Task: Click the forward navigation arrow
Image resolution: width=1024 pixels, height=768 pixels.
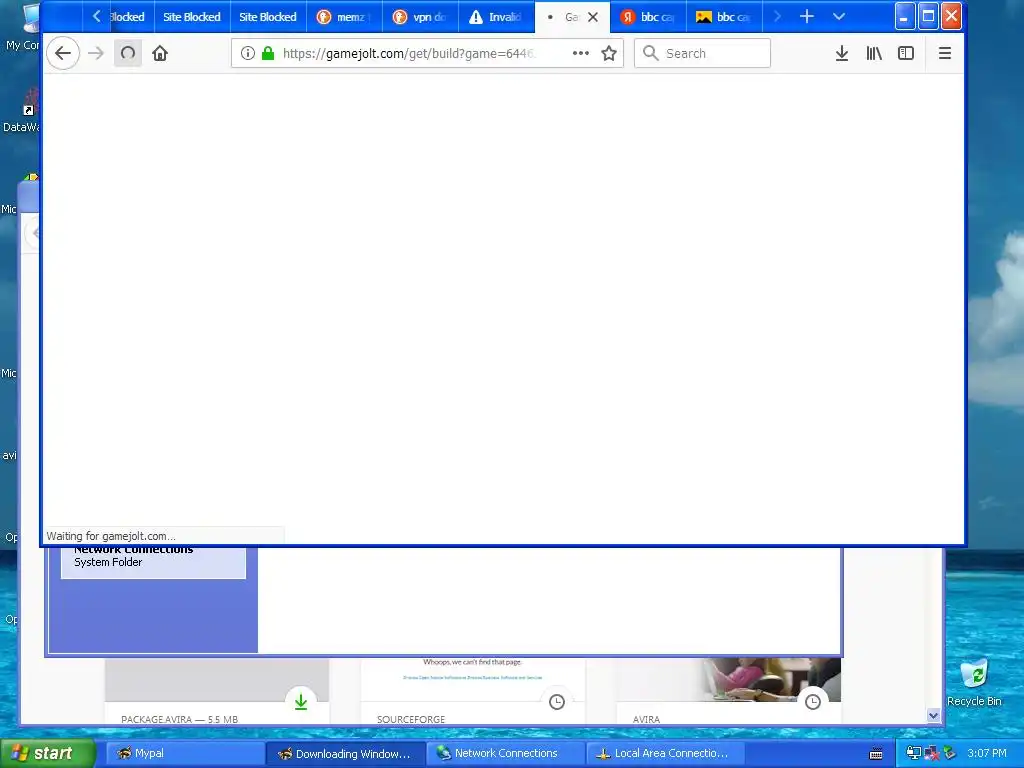Action: [95, 54]
